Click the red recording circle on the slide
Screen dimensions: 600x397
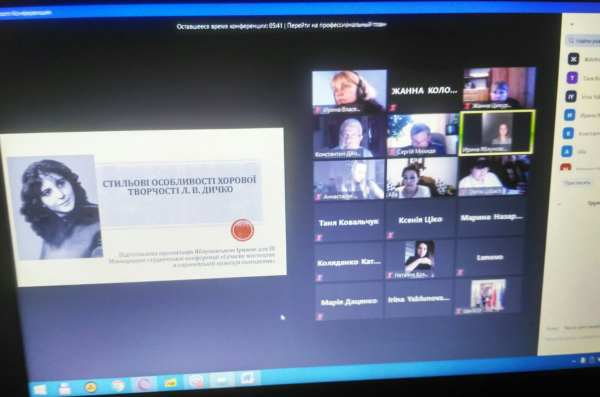[242, 230]
